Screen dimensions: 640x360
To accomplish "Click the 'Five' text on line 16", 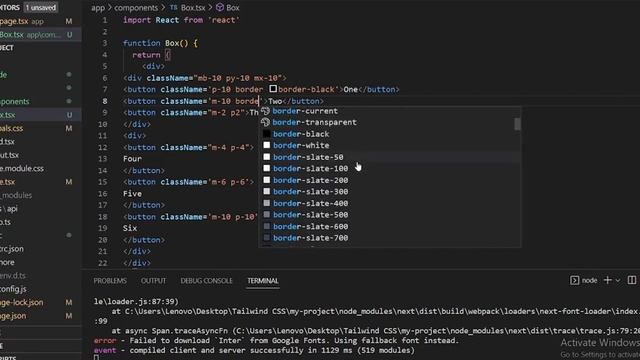I will [x=132, y=193].
